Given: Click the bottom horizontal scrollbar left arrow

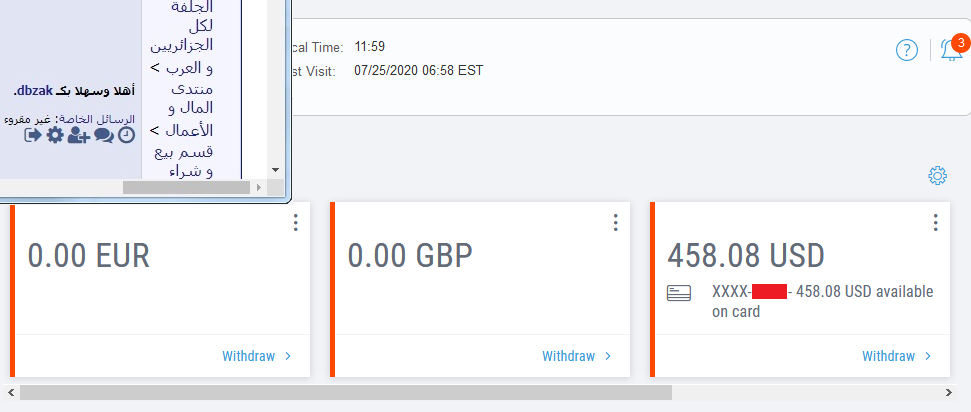Looking at the screenshot, I should click(x=9, y=393).
